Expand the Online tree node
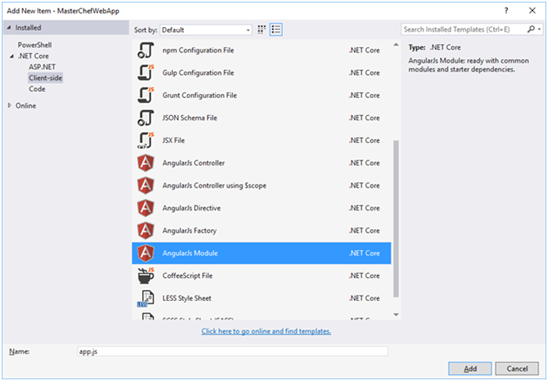Image resolution: width=548 pixels, height=381 pixels. coord(9,106)
